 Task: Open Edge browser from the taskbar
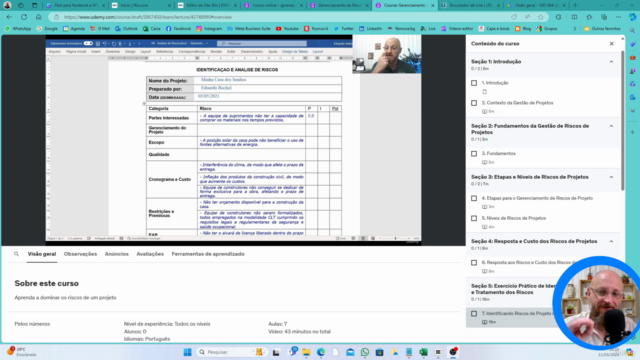click(321, 352)
